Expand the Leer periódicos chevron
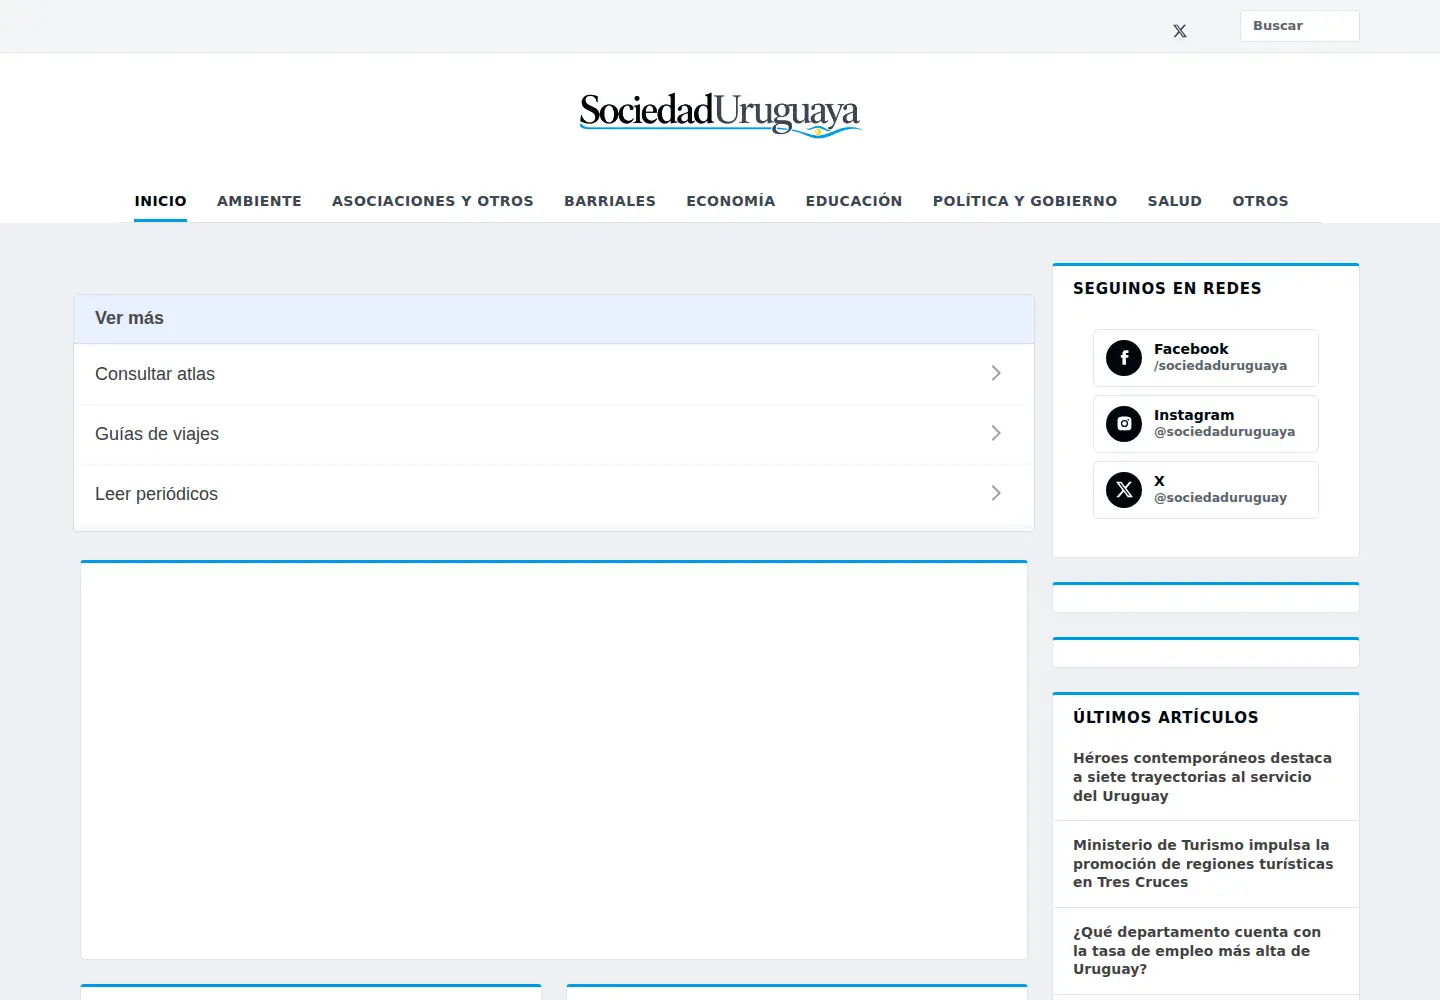The width and height of the screenshot is (1440, 1000). click(x=996, y=493)
